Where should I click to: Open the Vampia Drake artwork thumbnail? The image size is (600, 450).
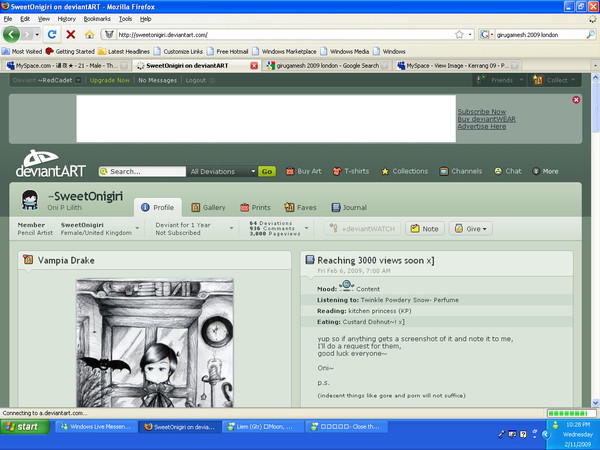pos(155,342)
